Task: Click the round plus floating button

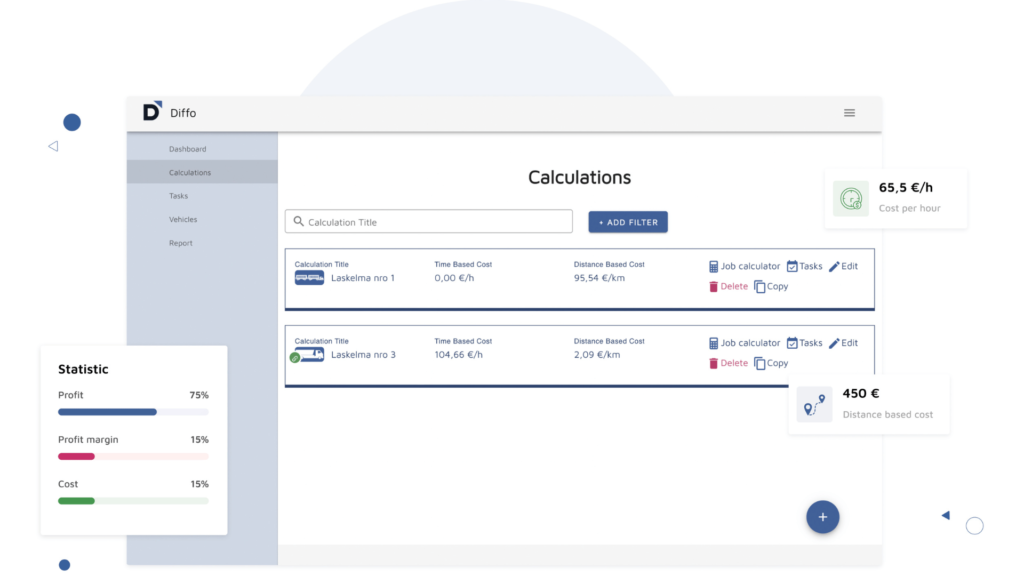Action: (822, 517)
